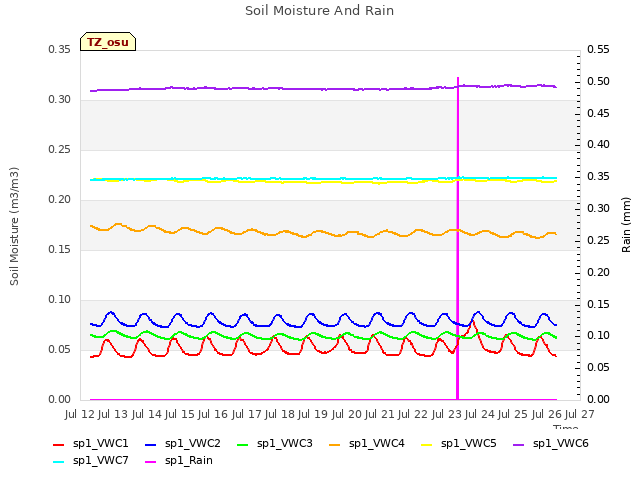Screen dimensions: 640x480
Task: Click the Rain (mm) axis label
Action: click(x=626, y=225)
